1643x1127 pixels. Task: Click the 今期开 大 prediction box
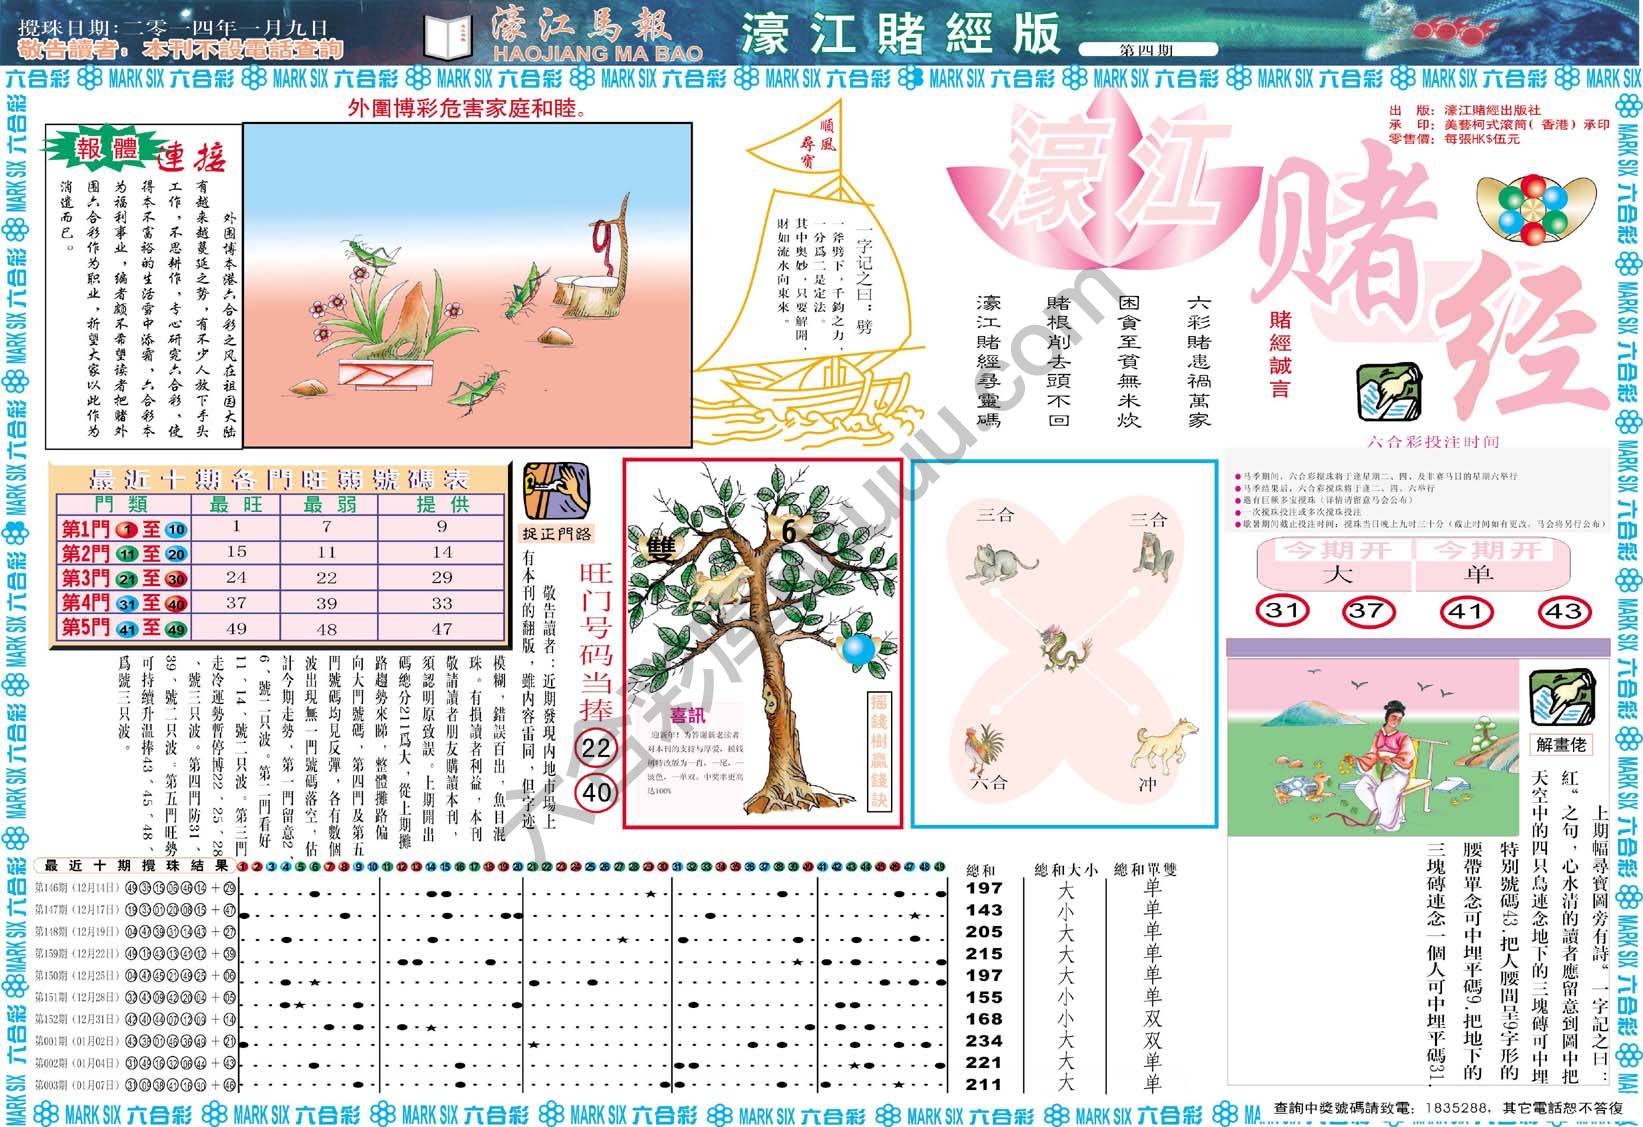[x=1334, y=565]
